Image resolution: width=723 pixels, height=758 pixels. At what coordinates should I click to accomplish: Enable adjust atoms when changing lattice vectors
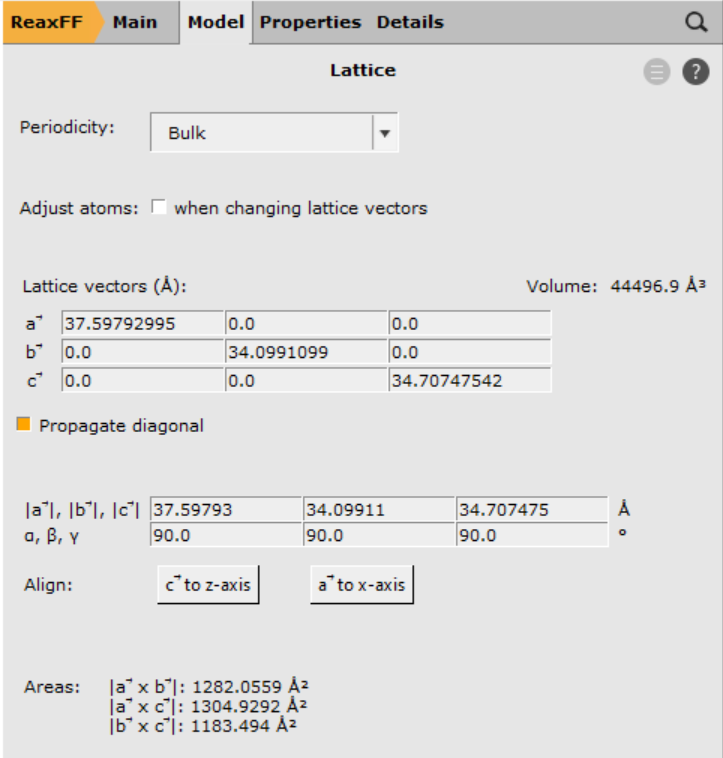click(158, 208)
